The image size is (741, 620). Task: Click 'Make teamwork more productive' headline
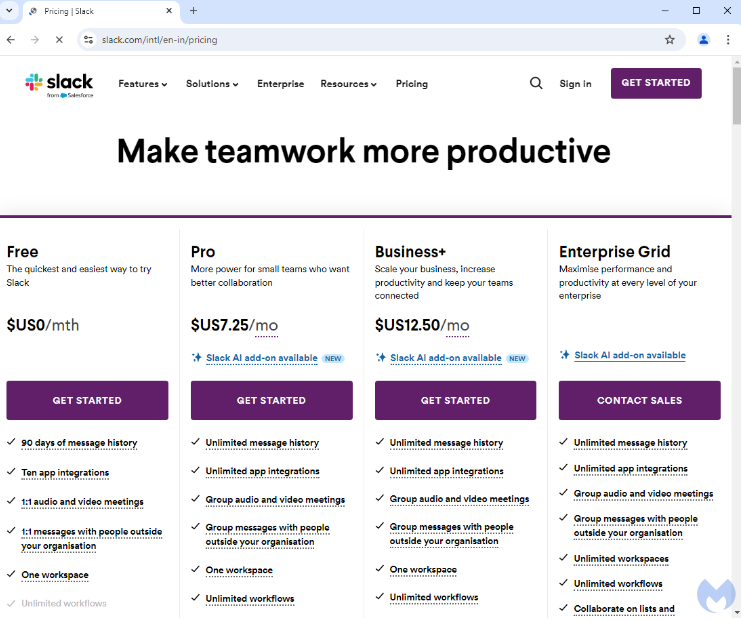[x=364, y=152]
